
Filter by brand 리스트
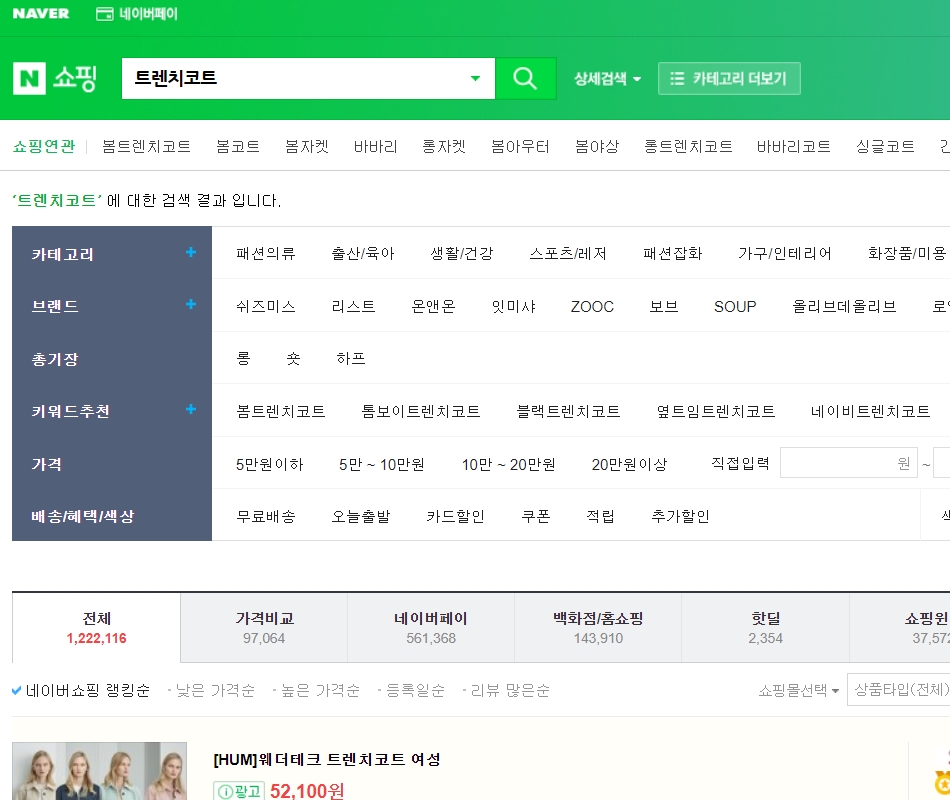(353, 307)
